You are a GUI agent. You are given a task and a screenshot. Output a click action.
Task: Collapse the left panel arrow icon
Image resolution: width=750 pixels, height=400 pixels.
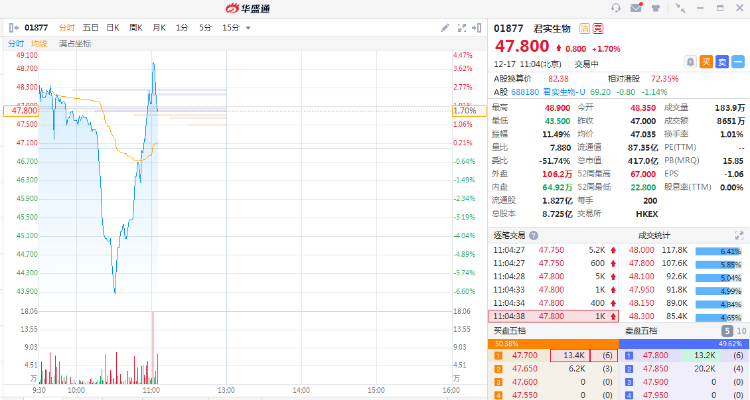tap(13, 28)
